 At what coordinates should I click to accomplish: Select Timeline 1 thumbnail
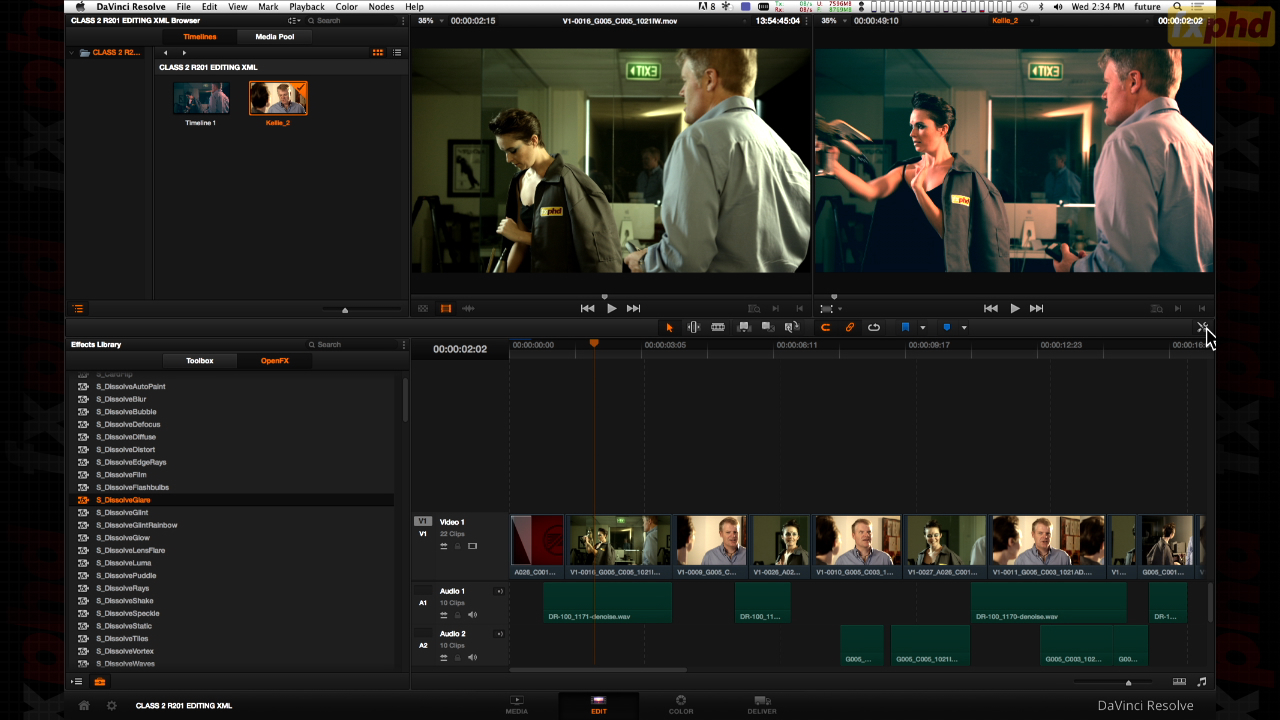pyautogui.click(x=201, y=98)
